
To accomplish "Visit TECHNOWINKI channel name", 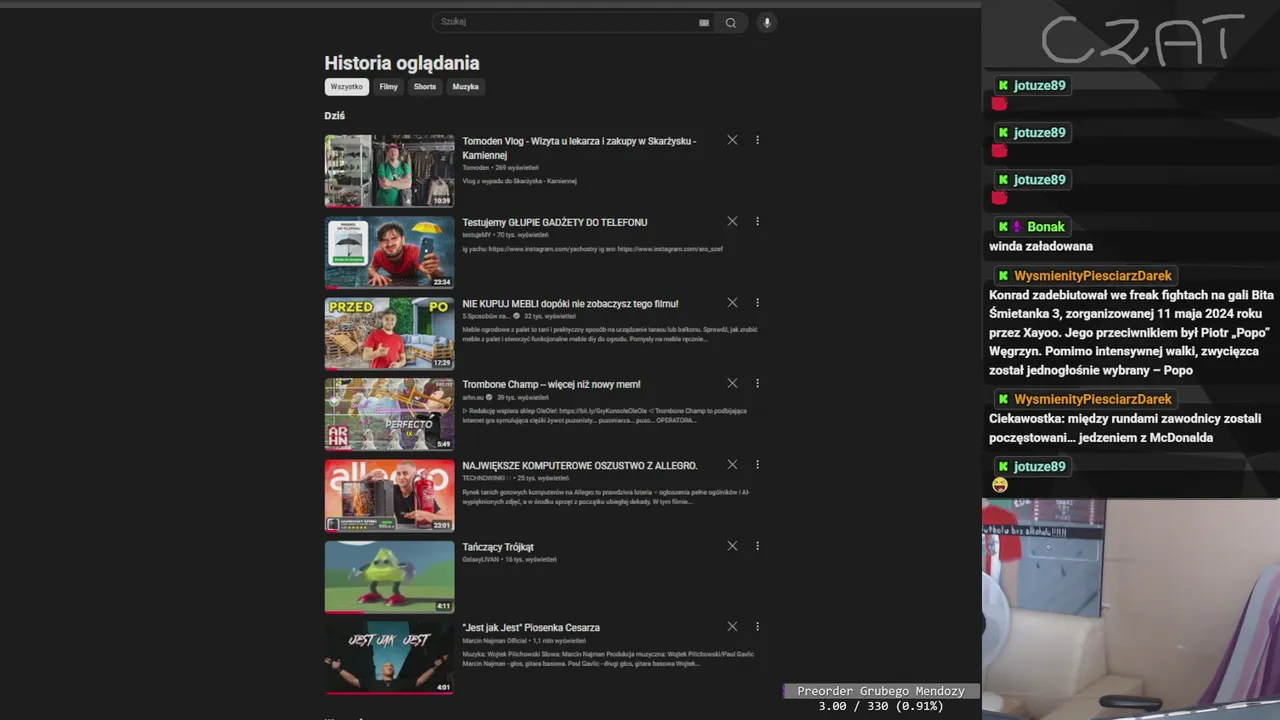I will coord(484,478).
